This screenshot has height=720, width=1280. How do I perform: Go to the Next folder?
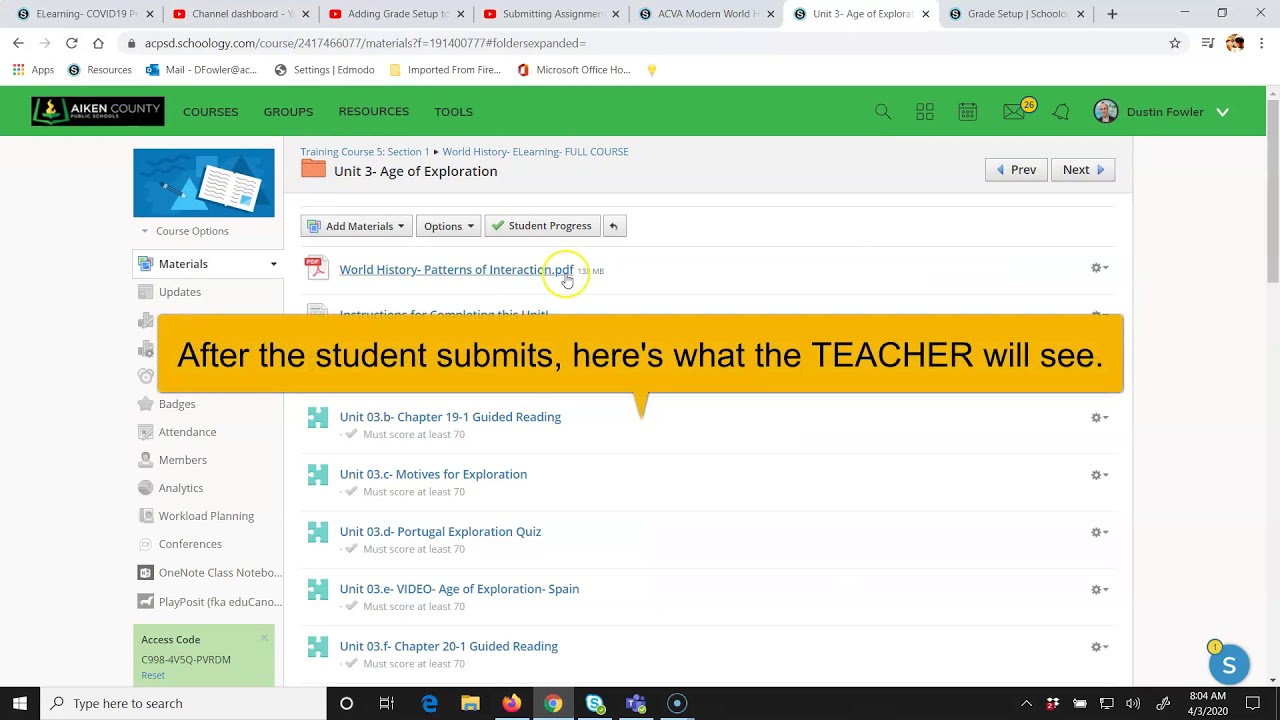point(1083,170)
